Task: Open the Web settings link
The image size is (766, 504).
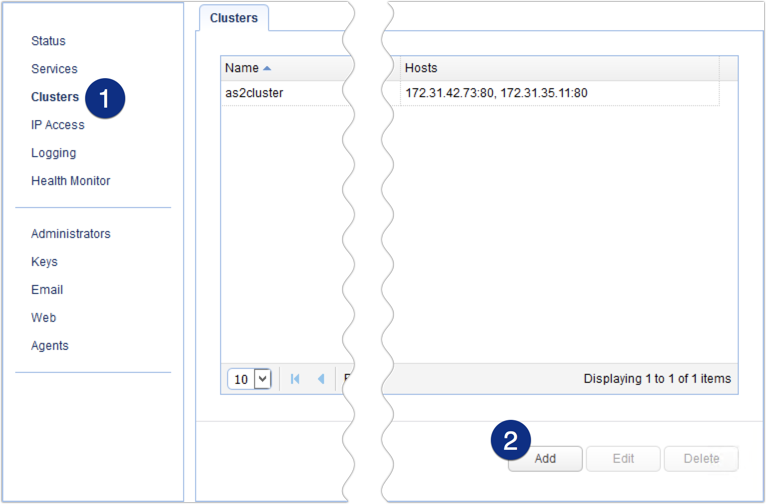Action: click(44, 318)
